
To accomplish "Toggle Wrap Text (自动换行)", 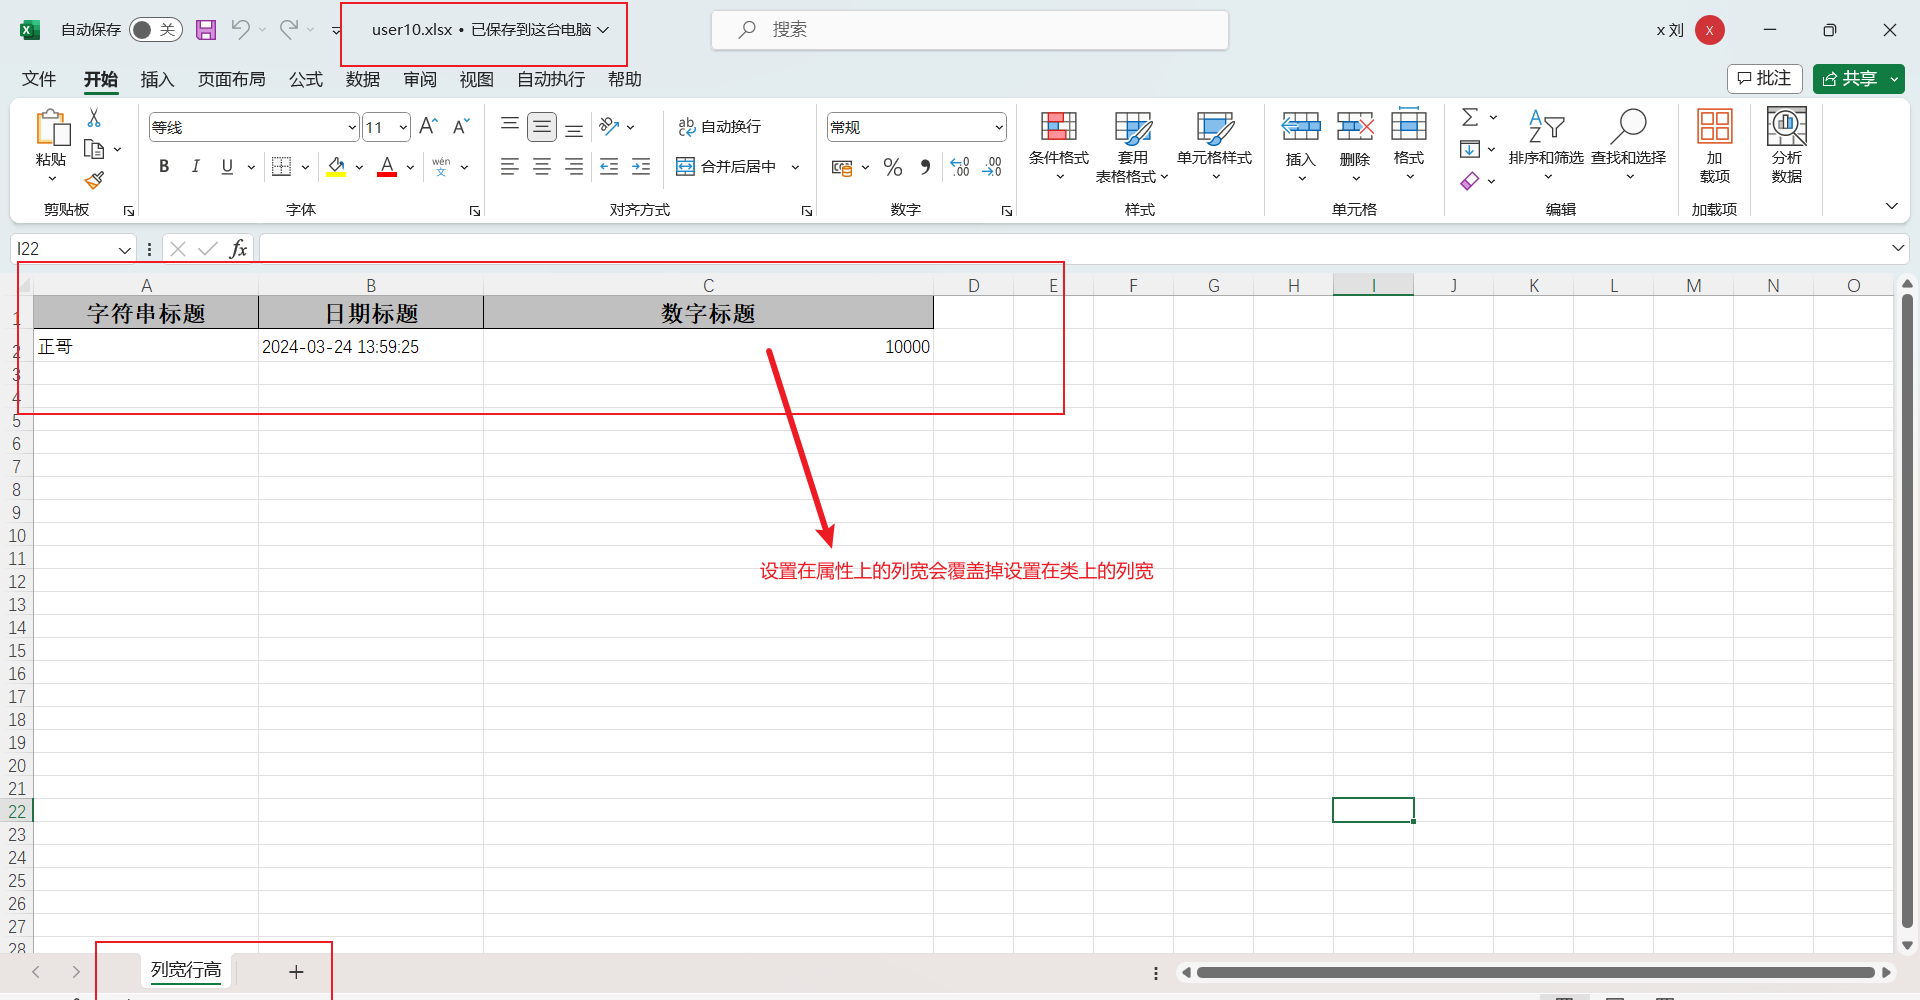I will click(719, 127).
